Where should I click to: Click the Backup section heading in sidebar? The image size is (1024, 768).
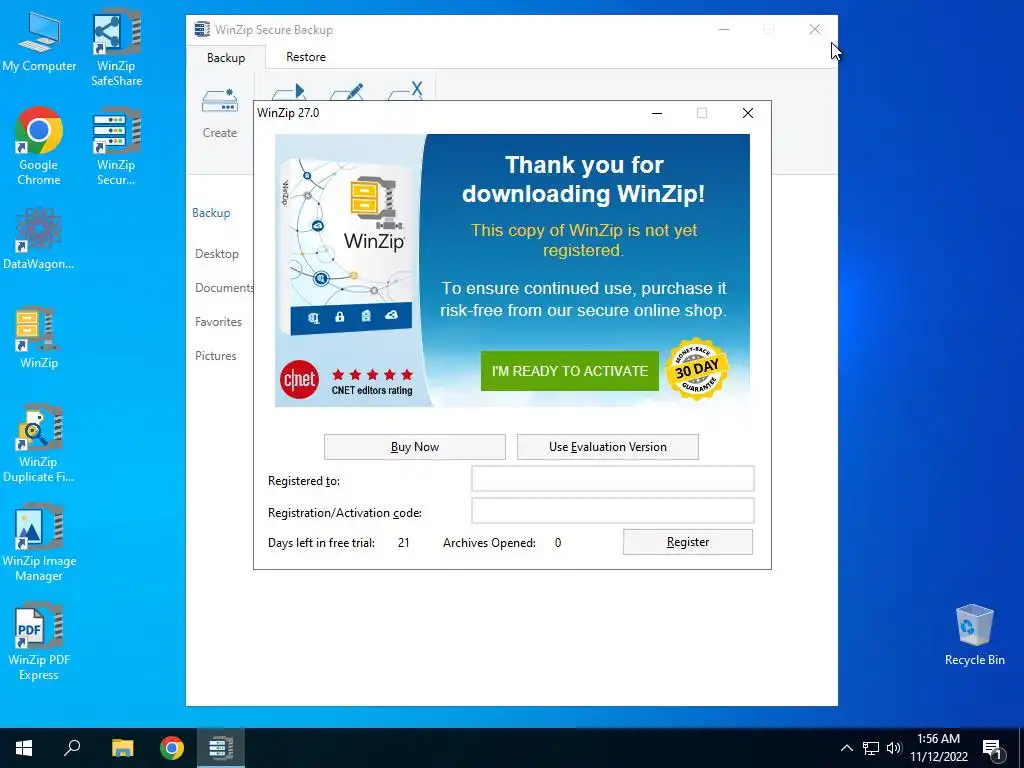point(211,213)
